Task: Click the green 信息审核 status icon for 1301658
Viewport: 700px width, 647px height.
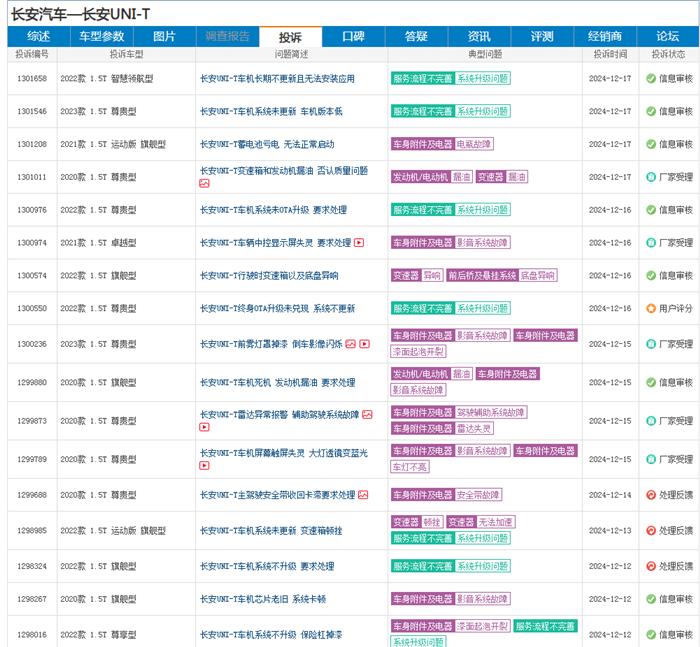Action: (x=651, y=79)
